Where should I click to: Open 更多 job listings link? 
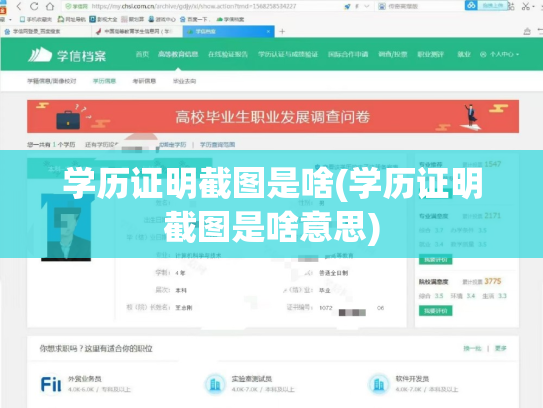coord(500,348)
